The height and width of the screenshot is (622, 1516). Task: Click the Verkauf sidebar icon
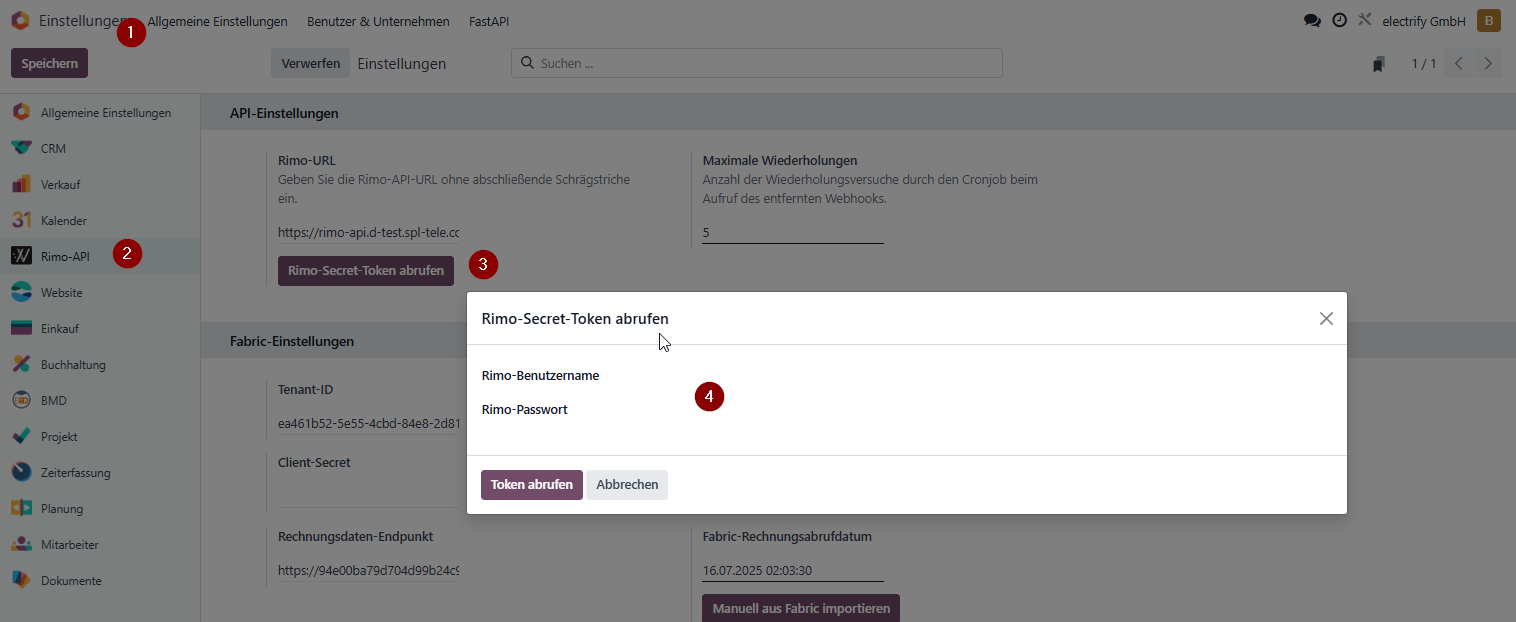(21, 184)
